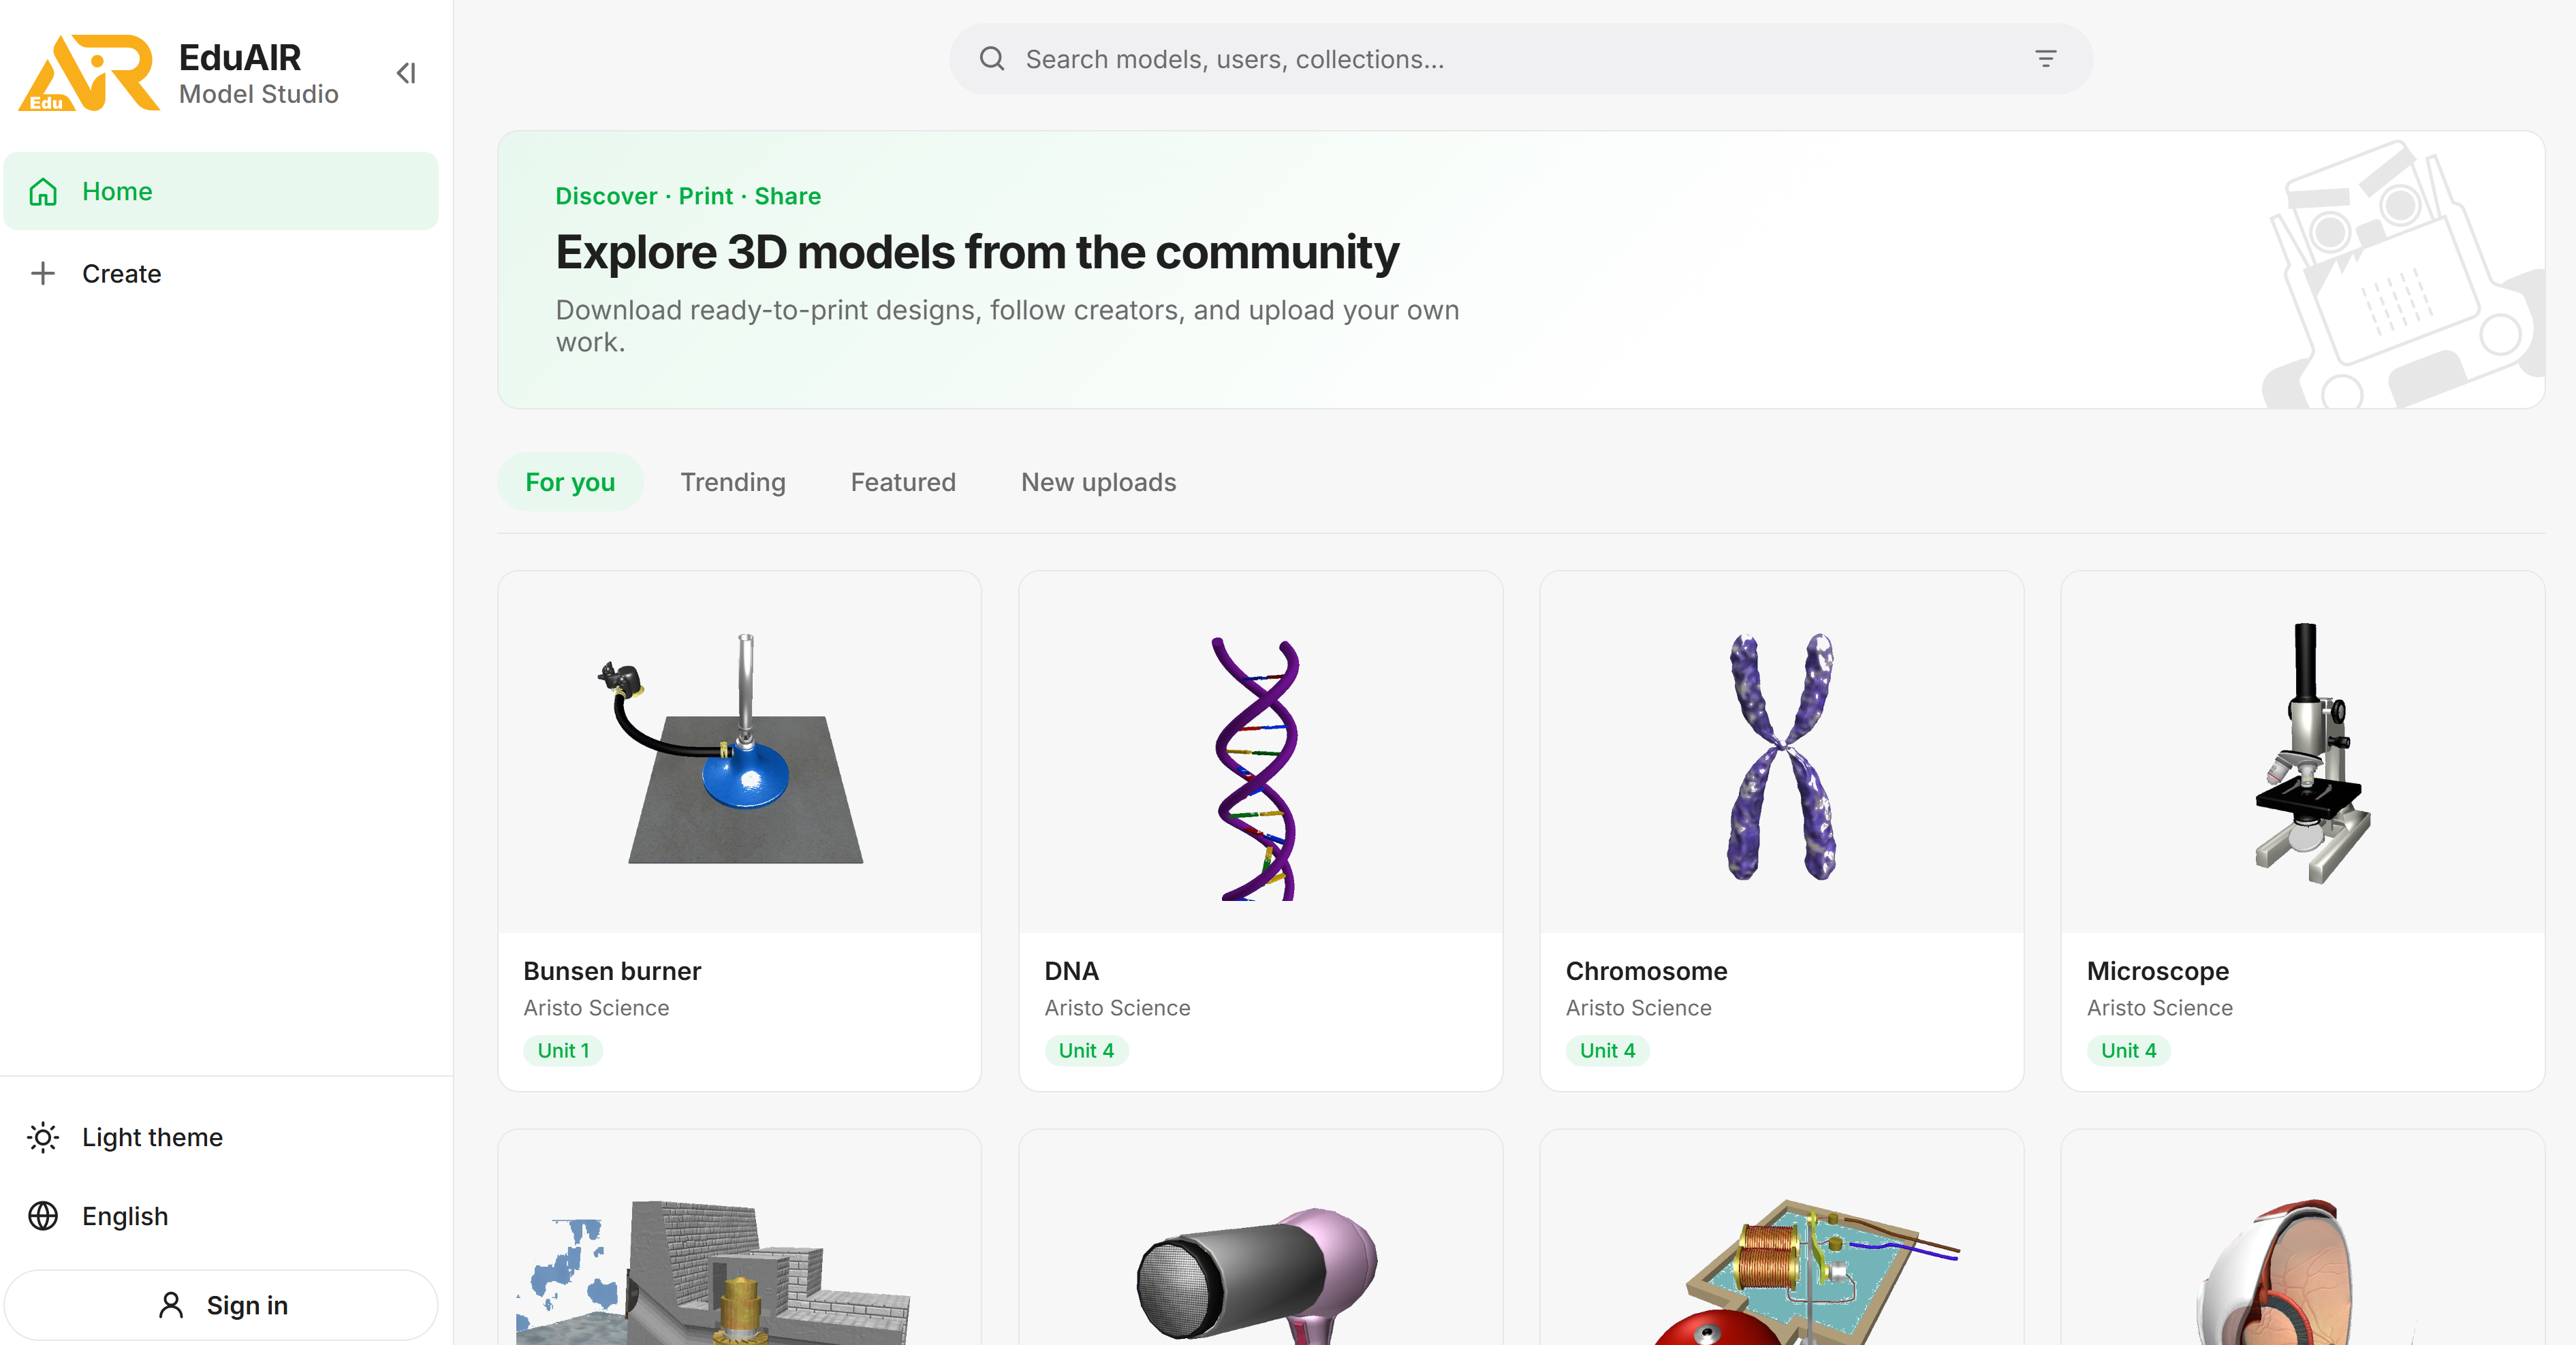This screenshot has height=1345, width=2576.
Task: Click the Unit 1 tag on Bunsen burner
Action: (x=563, y=1050)
